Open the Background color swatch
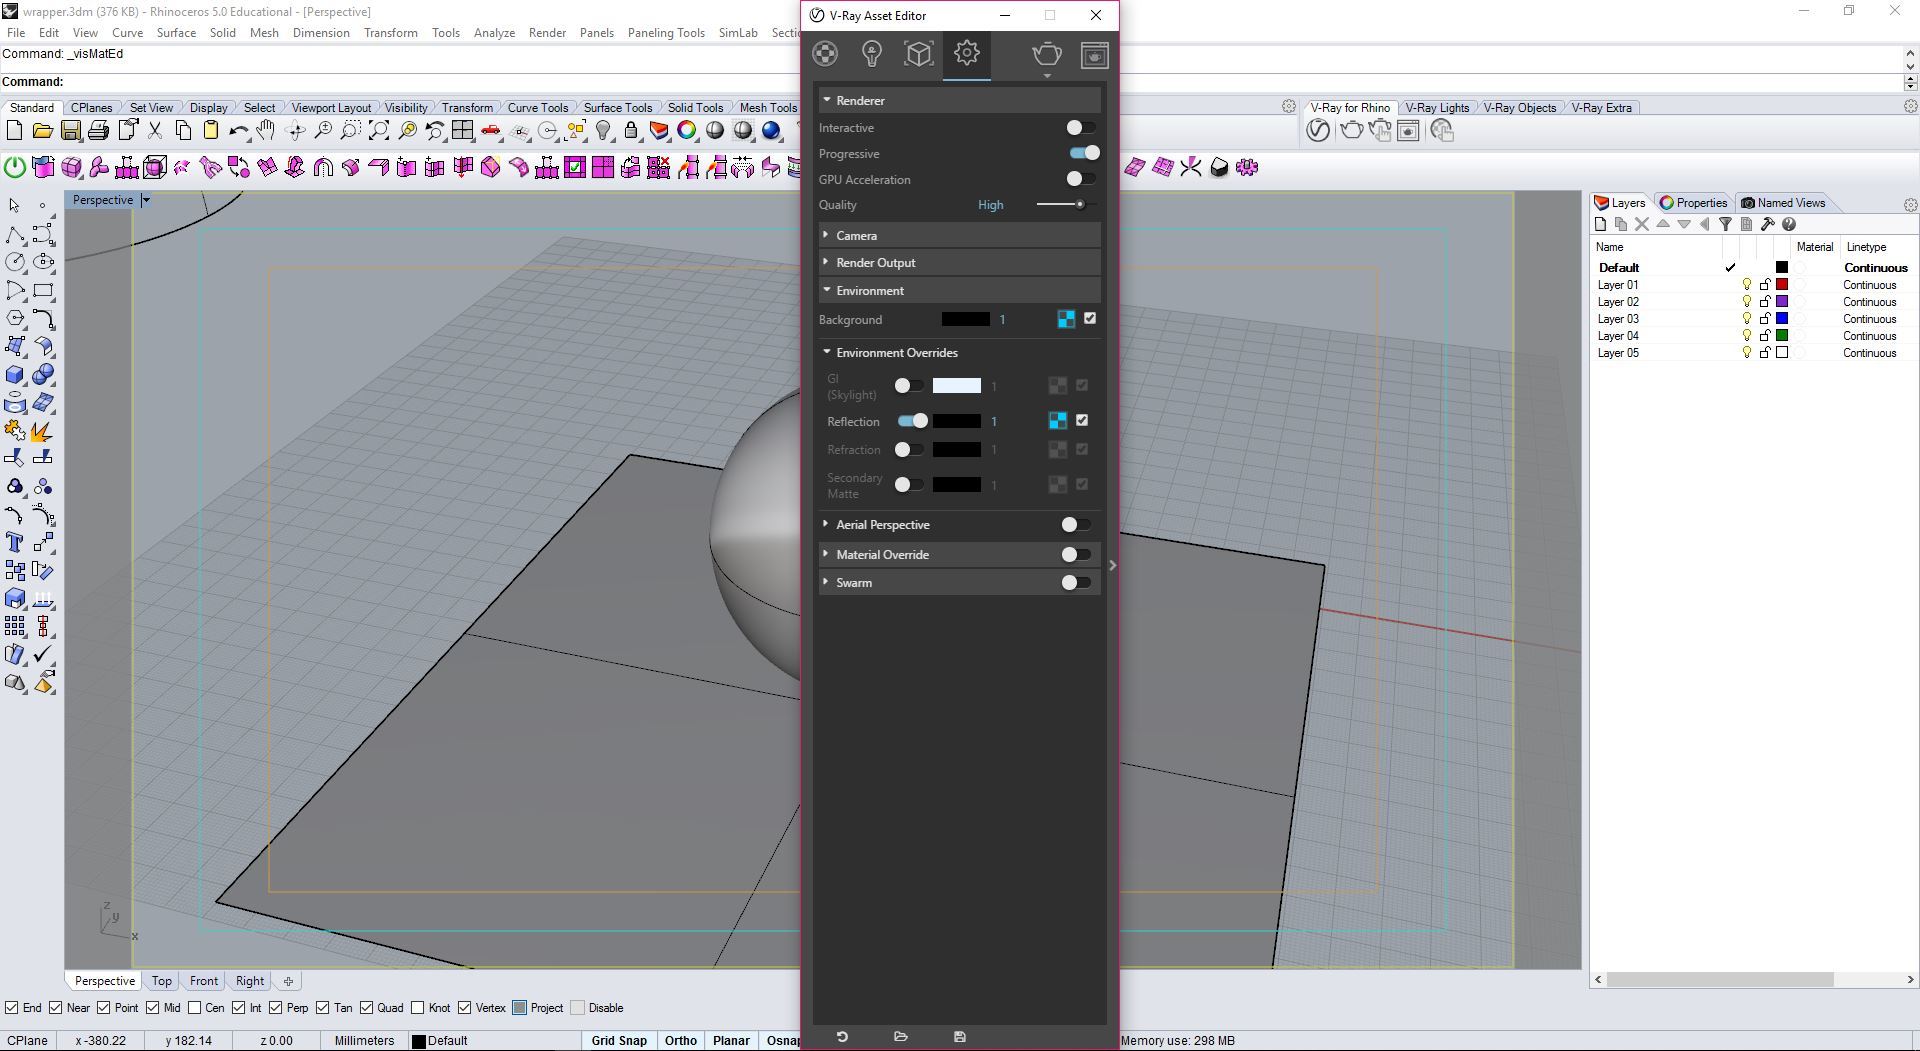Screen dimensions: 1920x1051 pos(966,320)
